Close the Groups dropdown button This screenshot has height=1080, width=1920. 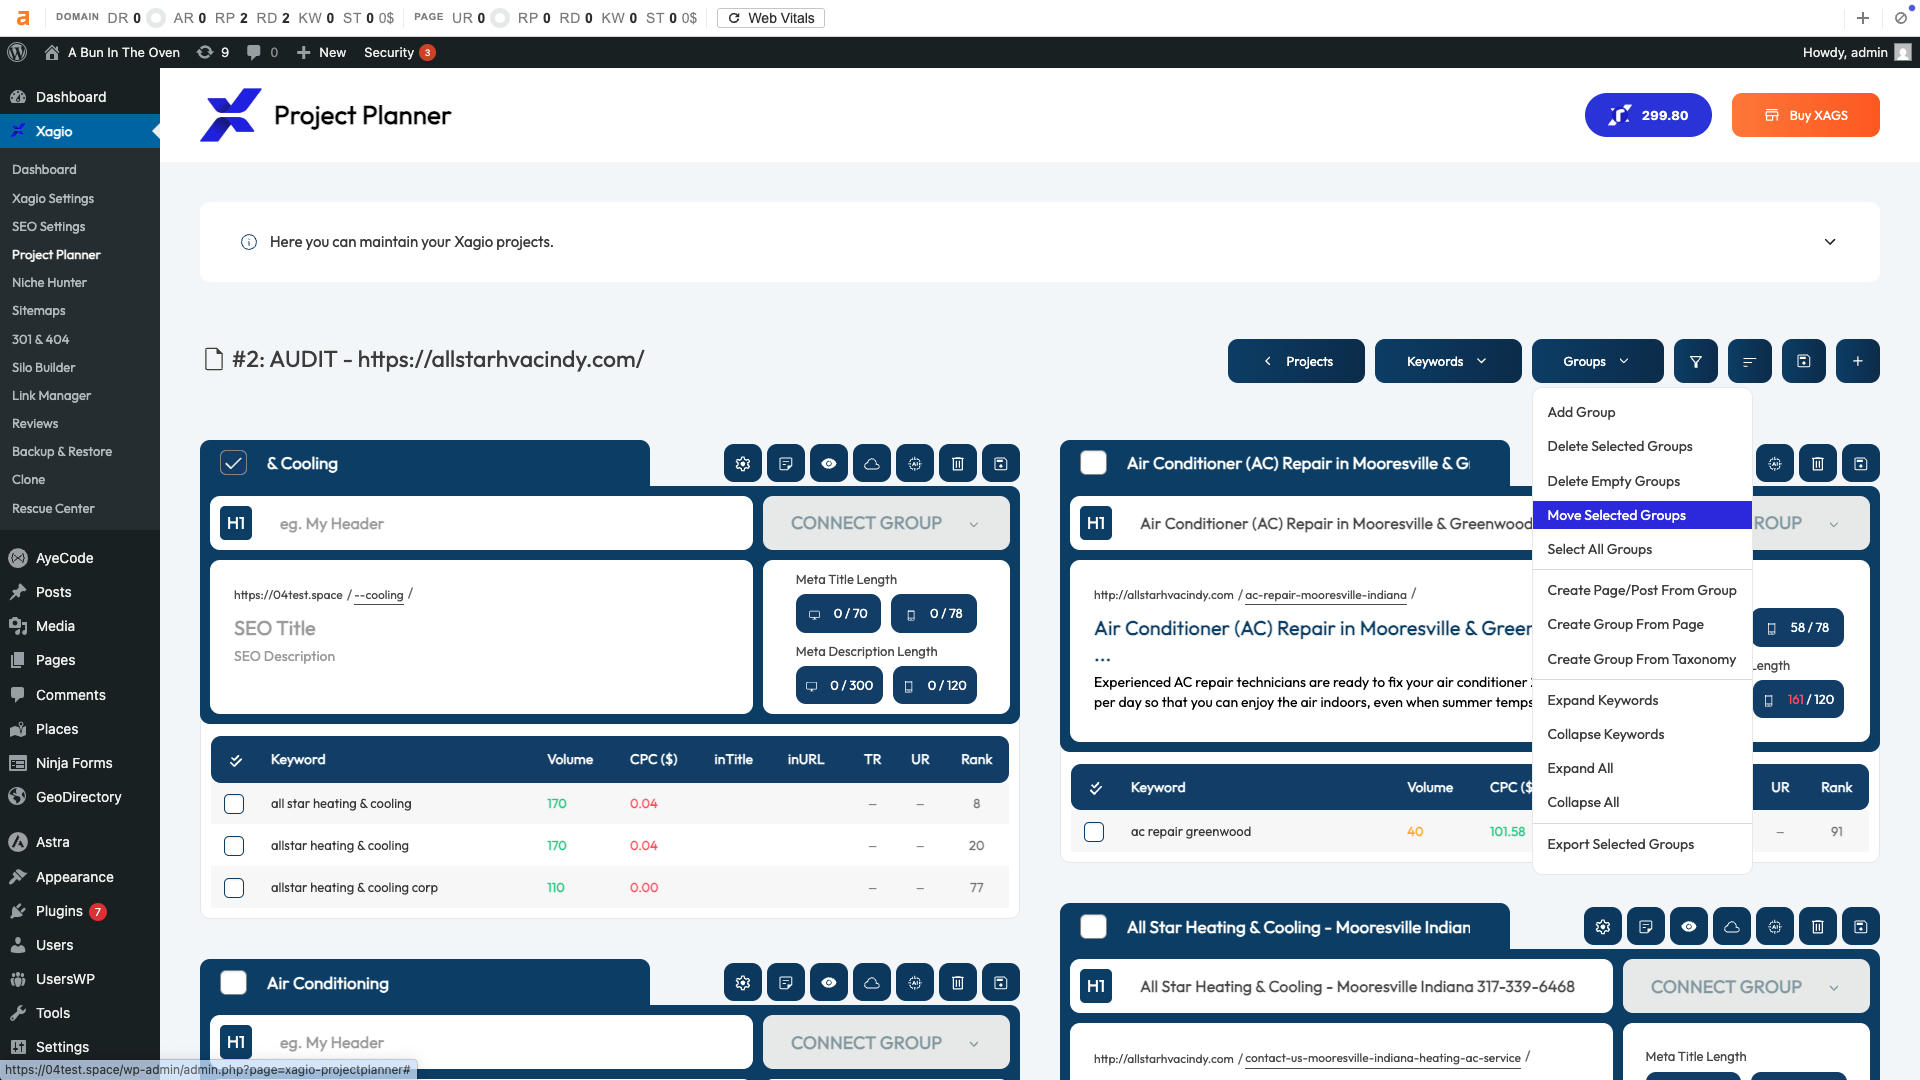(x=1597, y=361)
